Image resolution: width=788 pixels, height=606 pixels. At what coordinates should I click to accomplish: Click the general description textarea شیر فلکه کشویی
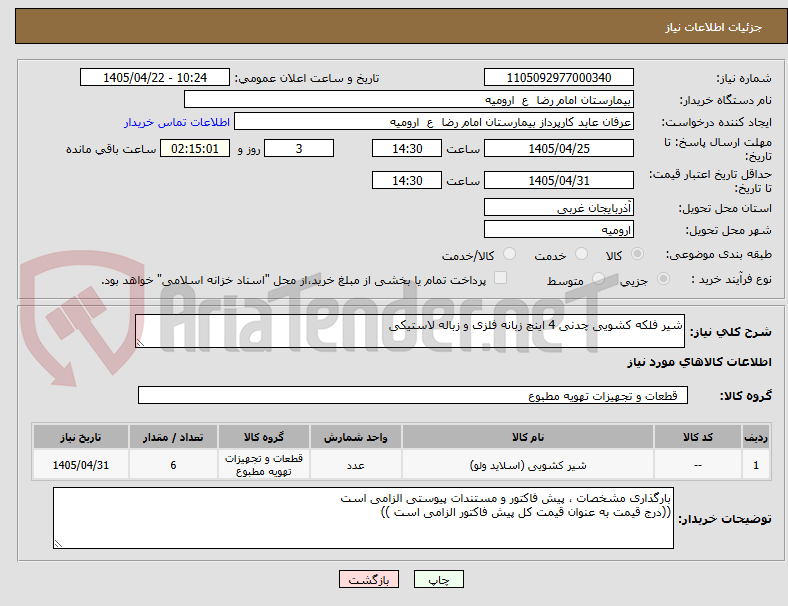tap(410, 331)
